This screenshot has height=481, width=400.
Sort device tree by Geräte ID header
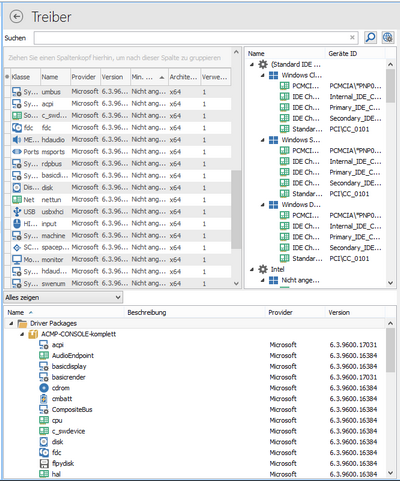click(355, 54)
